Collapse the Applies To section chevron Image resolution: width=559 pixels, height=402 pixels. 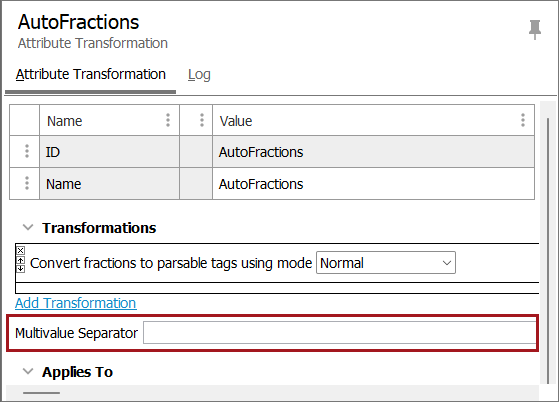(28, 372)
